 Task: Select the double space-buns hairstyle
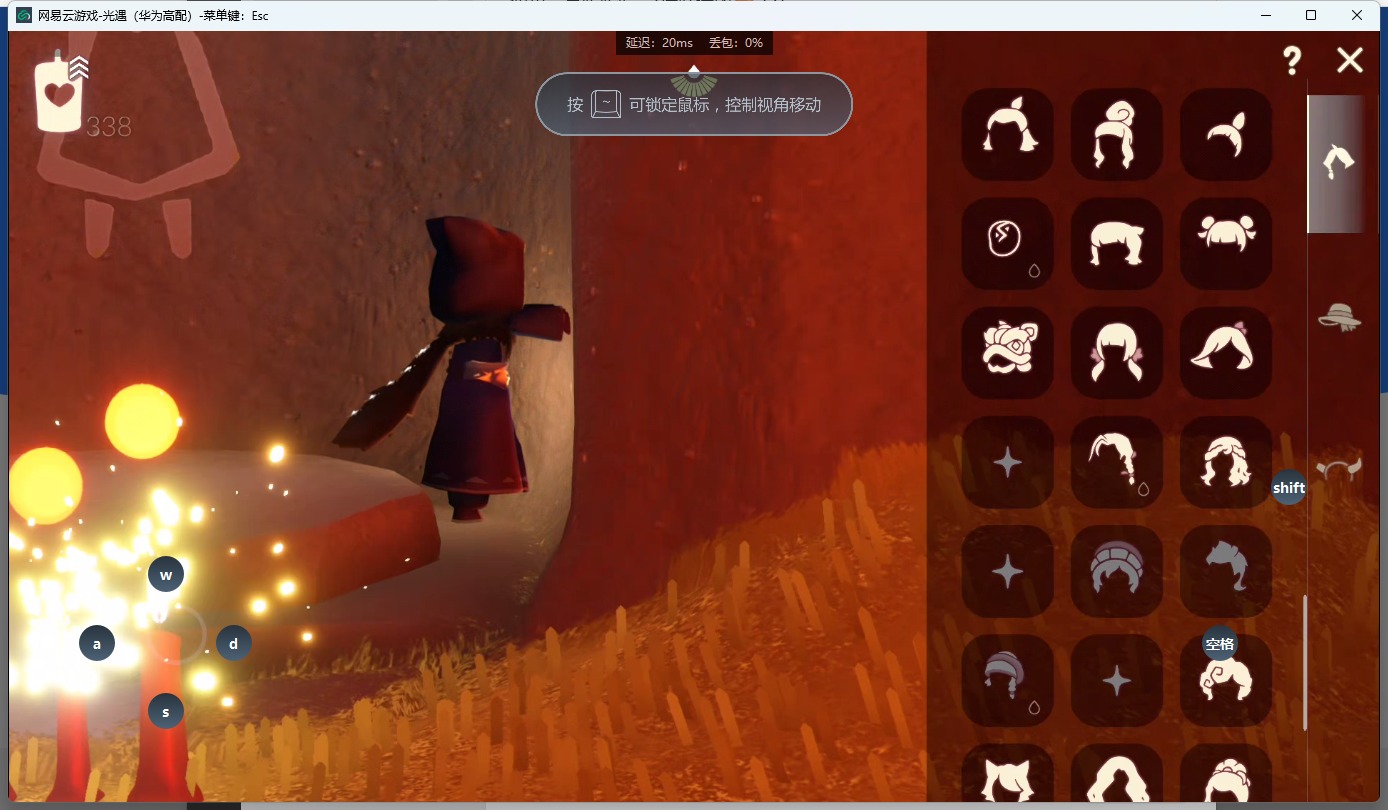click(x=1226, y=243)
